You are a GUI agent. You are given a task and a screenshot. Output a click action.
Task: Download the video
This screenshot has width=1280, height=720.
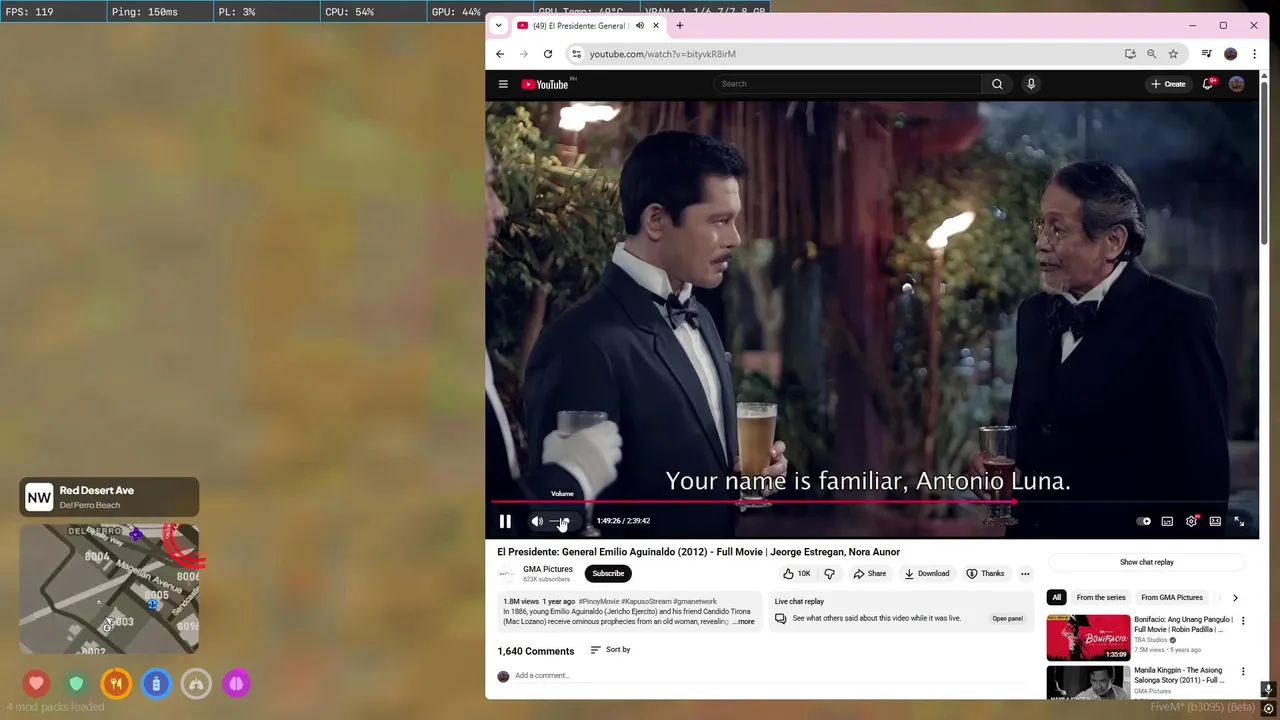pyautogui.click(x=927, y=573)
